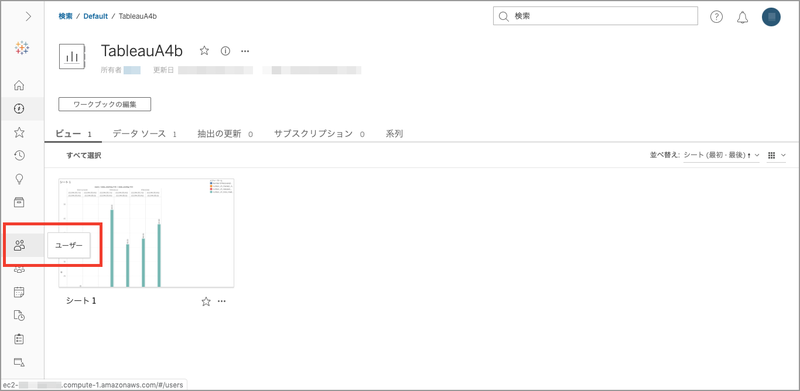Open Recommendations lightbulb icon in sidebar
Screen dimensions: 800x391
click(19, 179)
